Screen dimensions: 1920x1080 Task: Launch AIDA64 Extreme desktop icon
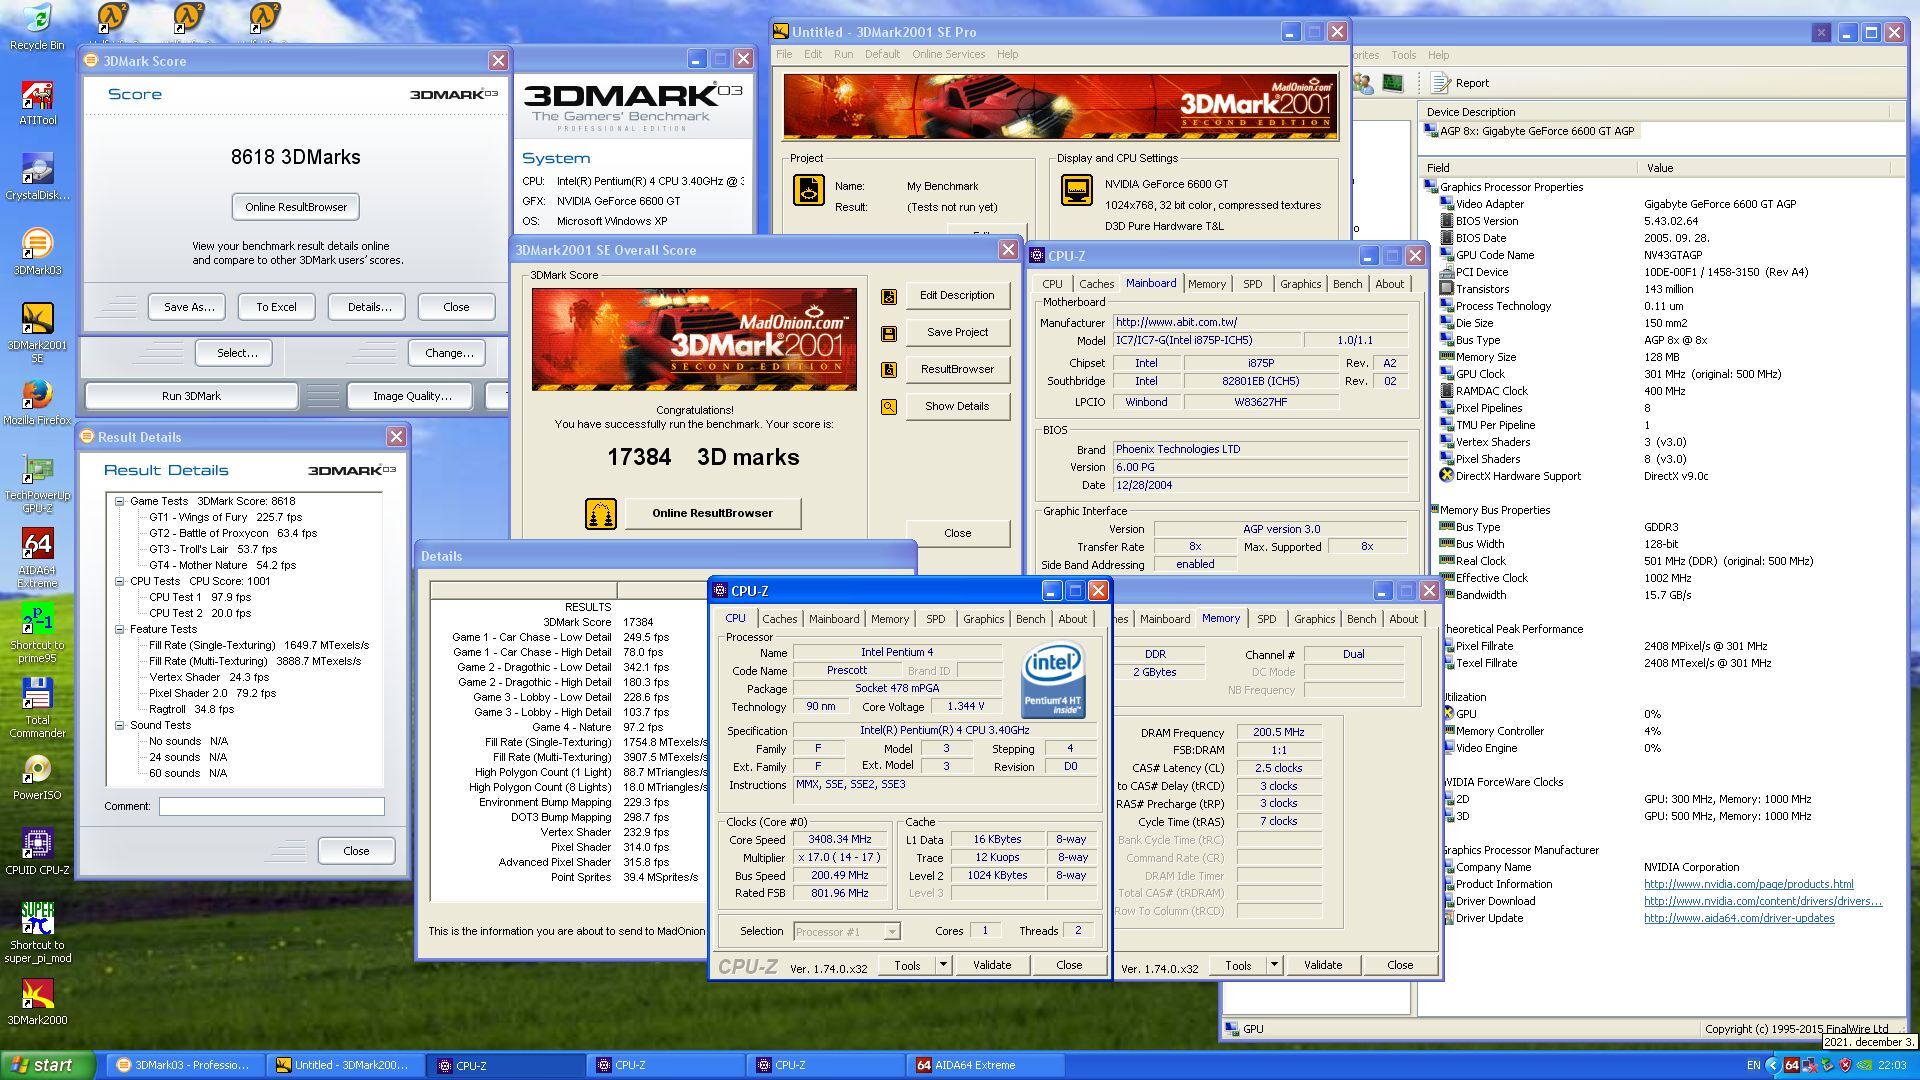click(37, 558)
